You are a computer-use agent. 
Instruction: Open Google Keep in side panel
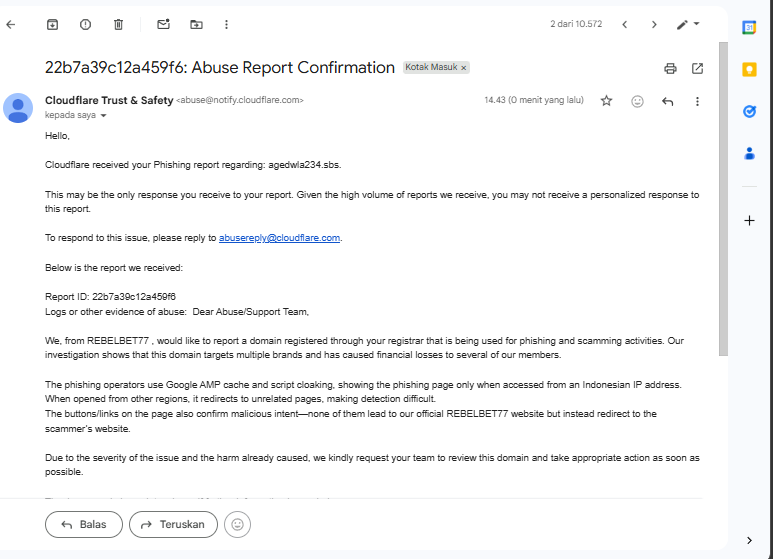tap(749, 69)
